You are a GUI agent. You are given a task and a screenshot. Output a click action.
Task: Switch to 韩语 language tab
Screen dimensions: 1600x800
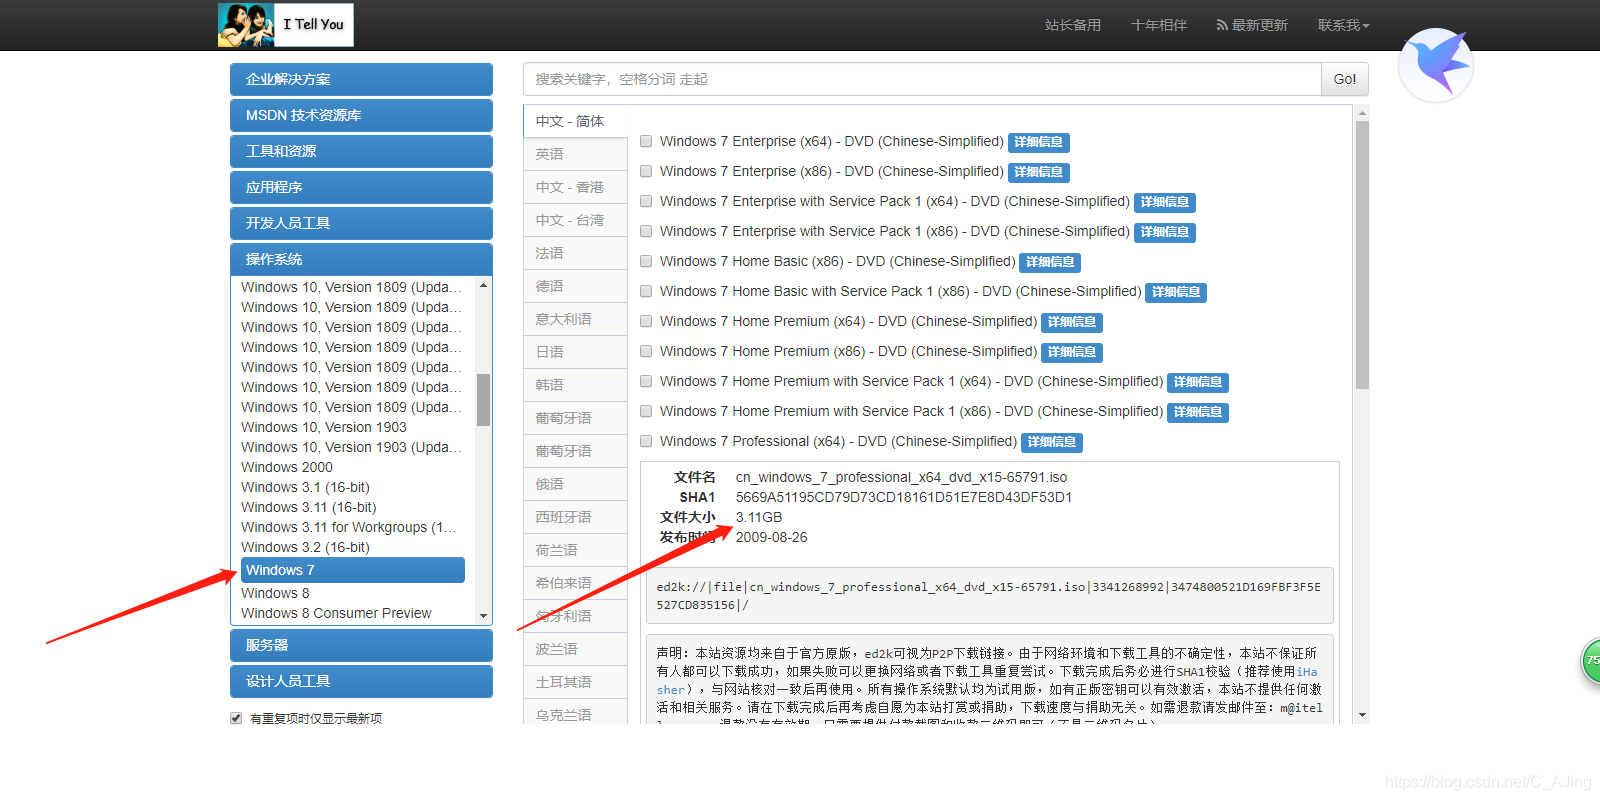click(x=575, y=385)
